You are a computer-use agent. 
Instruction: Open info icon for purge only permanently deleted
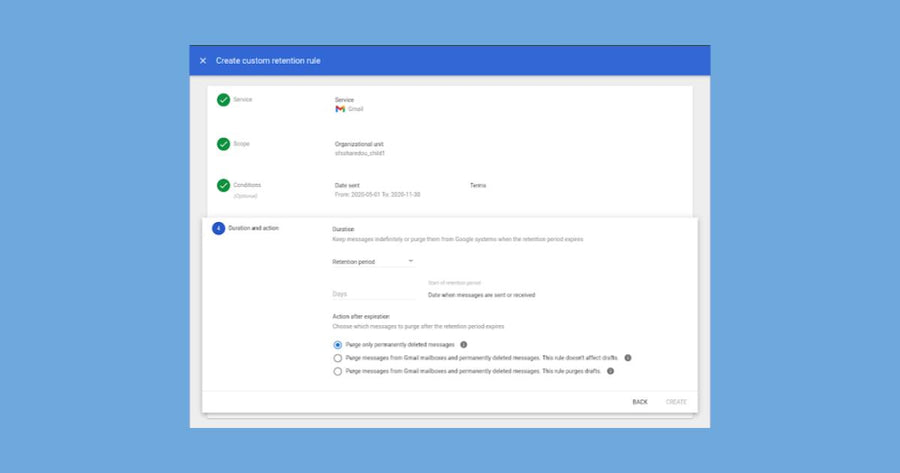[x=464, y=344]
